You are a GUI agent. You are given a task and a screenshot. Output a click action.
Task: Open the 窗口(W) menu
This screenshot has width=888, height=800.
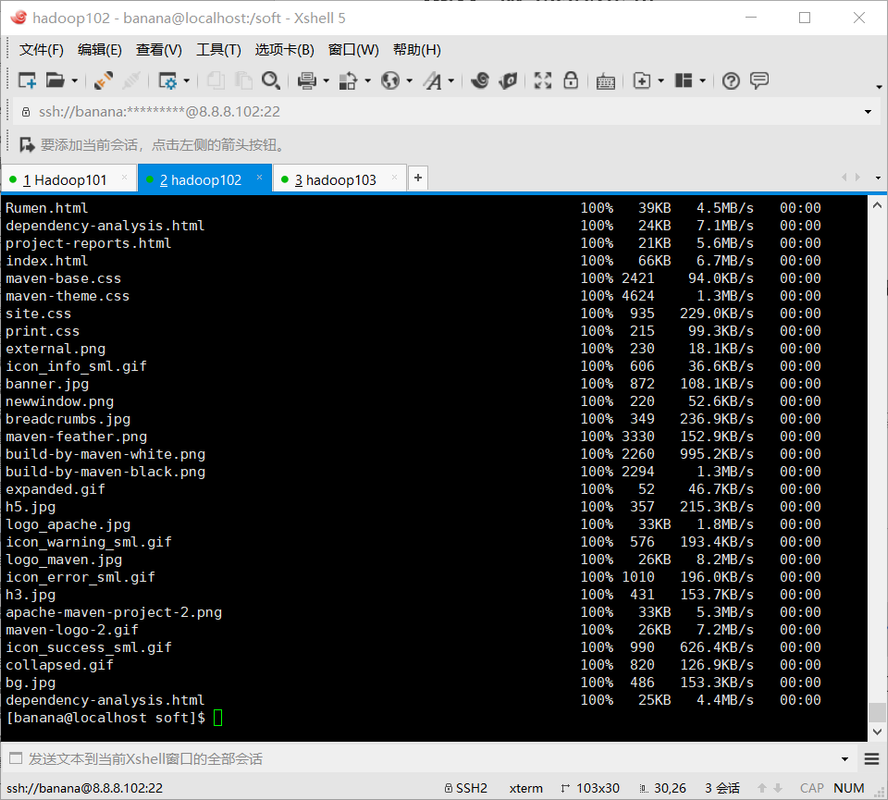(353, 50)
